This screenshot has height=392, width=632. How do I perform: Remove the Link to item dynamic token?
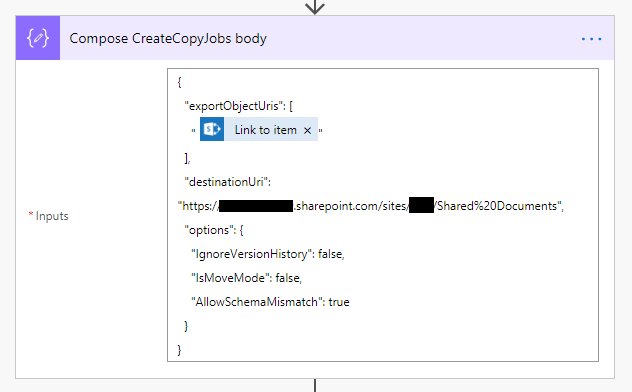(x=307, y=130)
